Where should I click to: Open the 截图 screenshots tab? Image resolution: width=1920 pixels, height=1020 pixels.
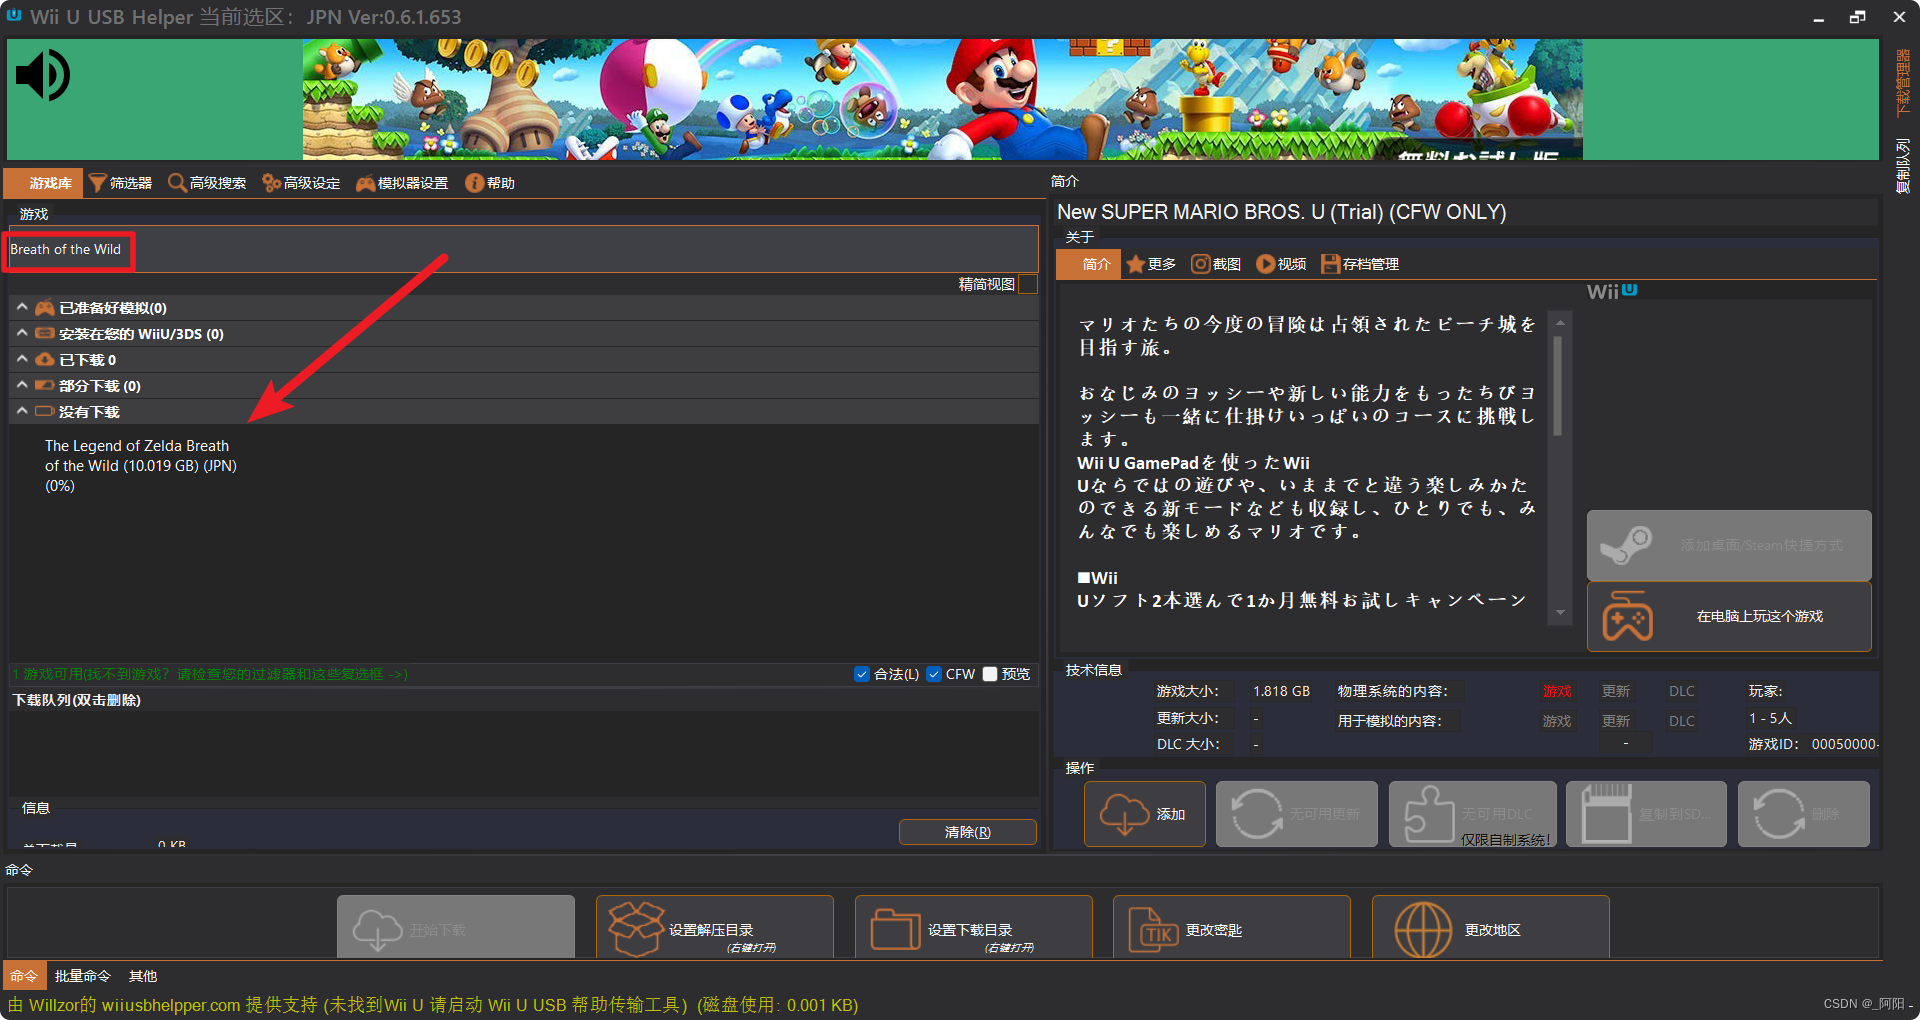pos(1216,264)
